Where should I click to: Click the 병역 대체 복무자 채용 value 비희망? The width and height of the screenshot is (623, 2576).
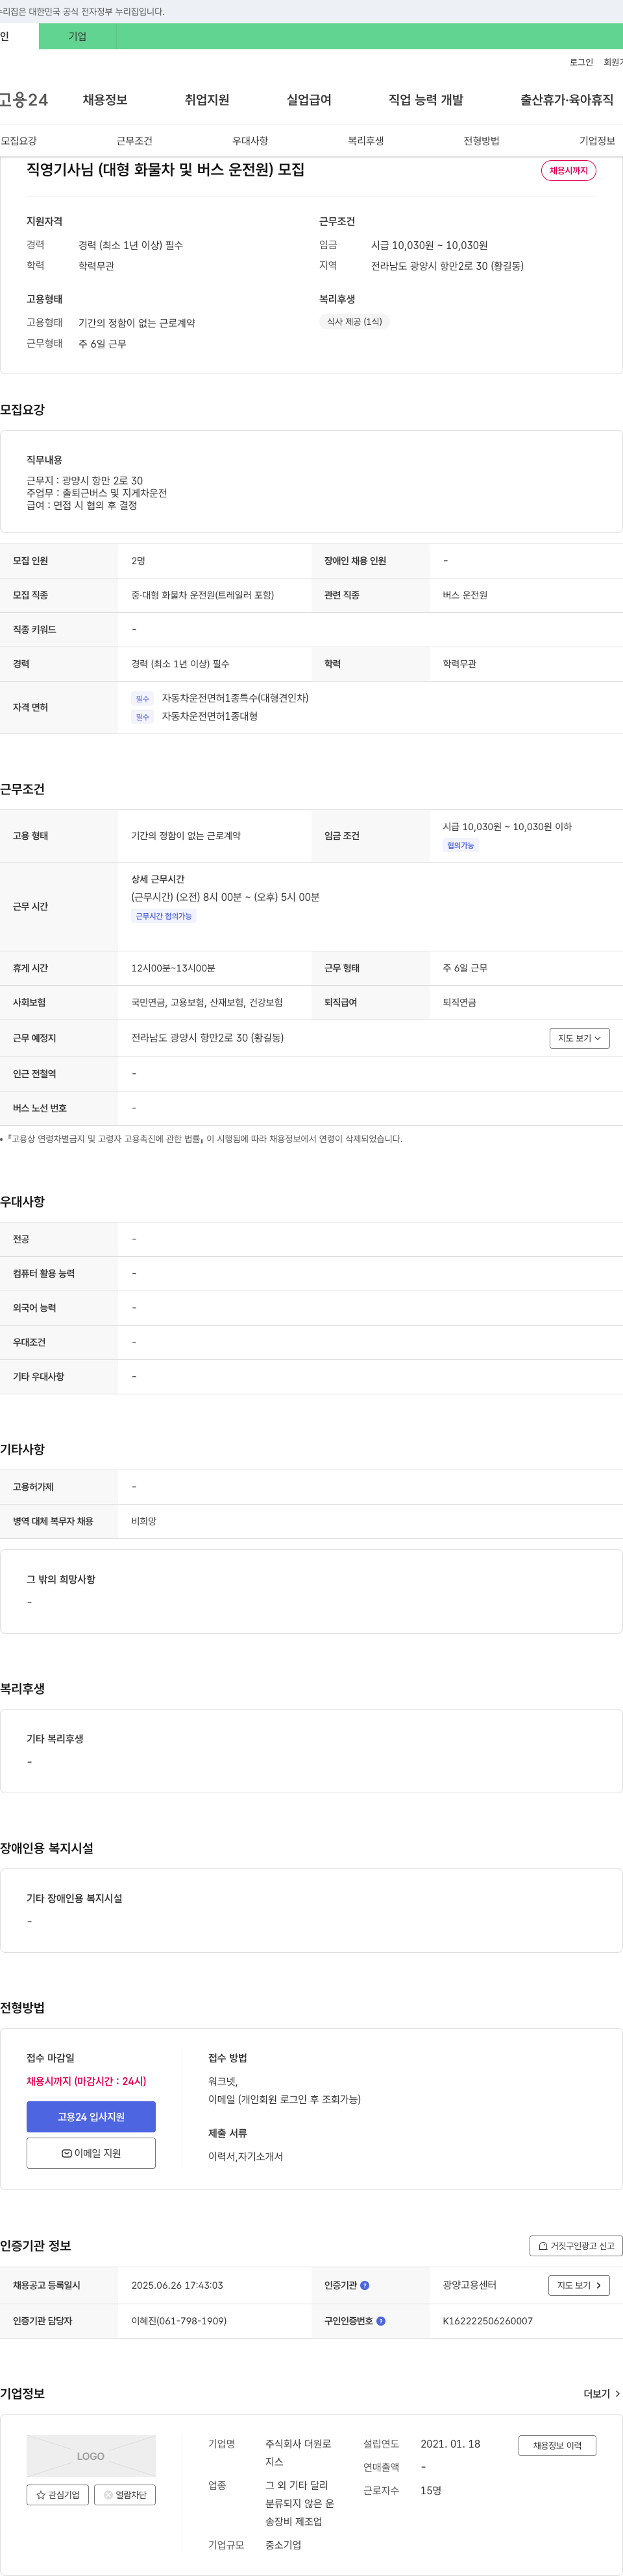click(144, 1521)
